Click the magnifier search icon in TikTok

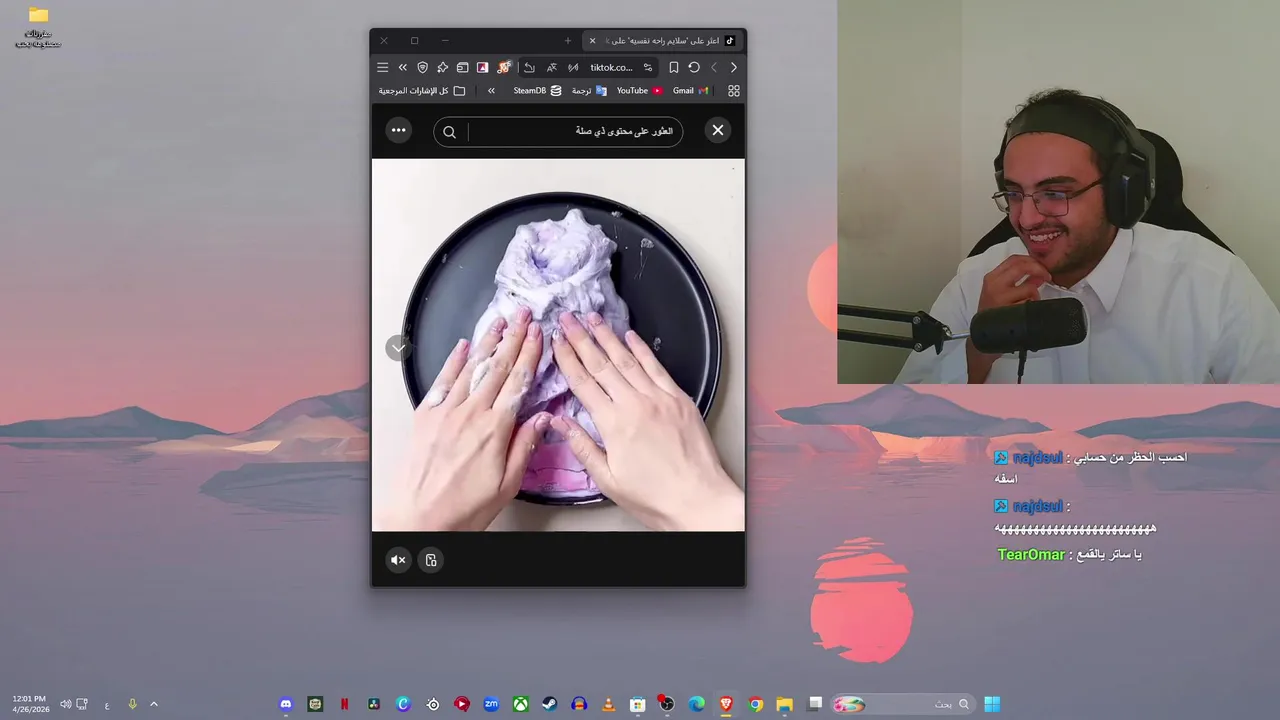click(449, 131)
